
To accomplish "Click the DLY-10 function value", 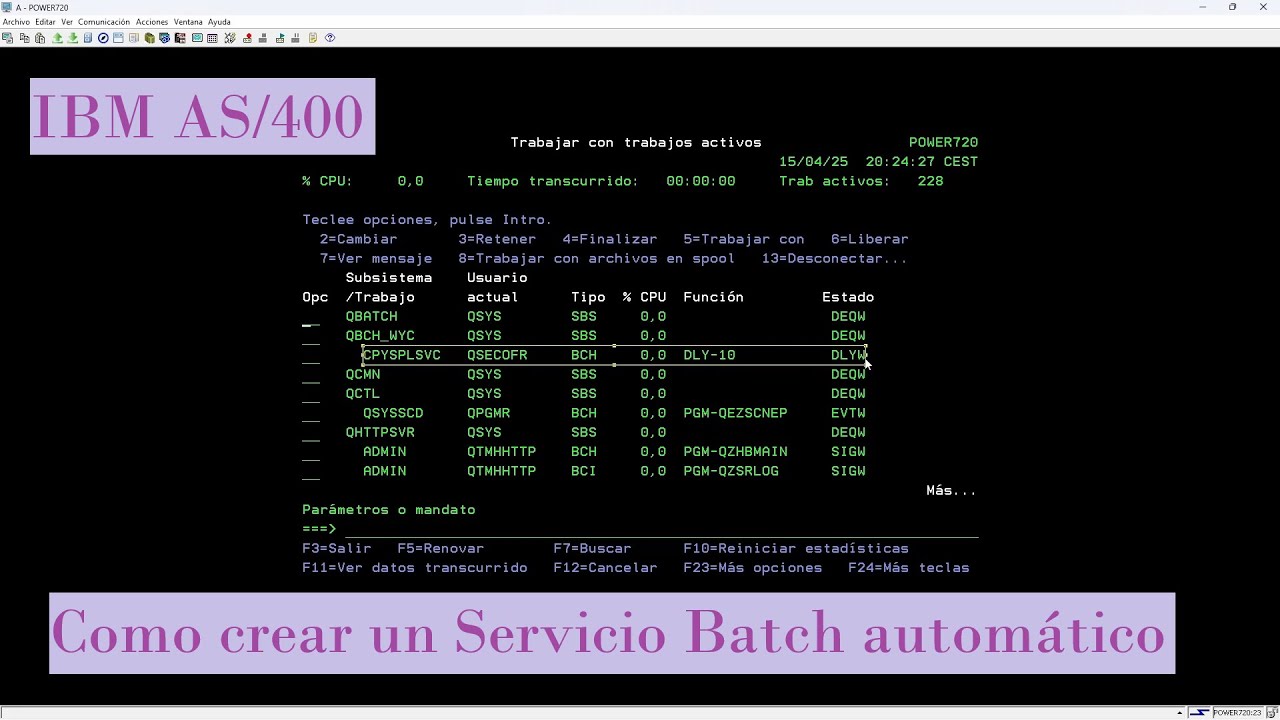I will [709, 355].
